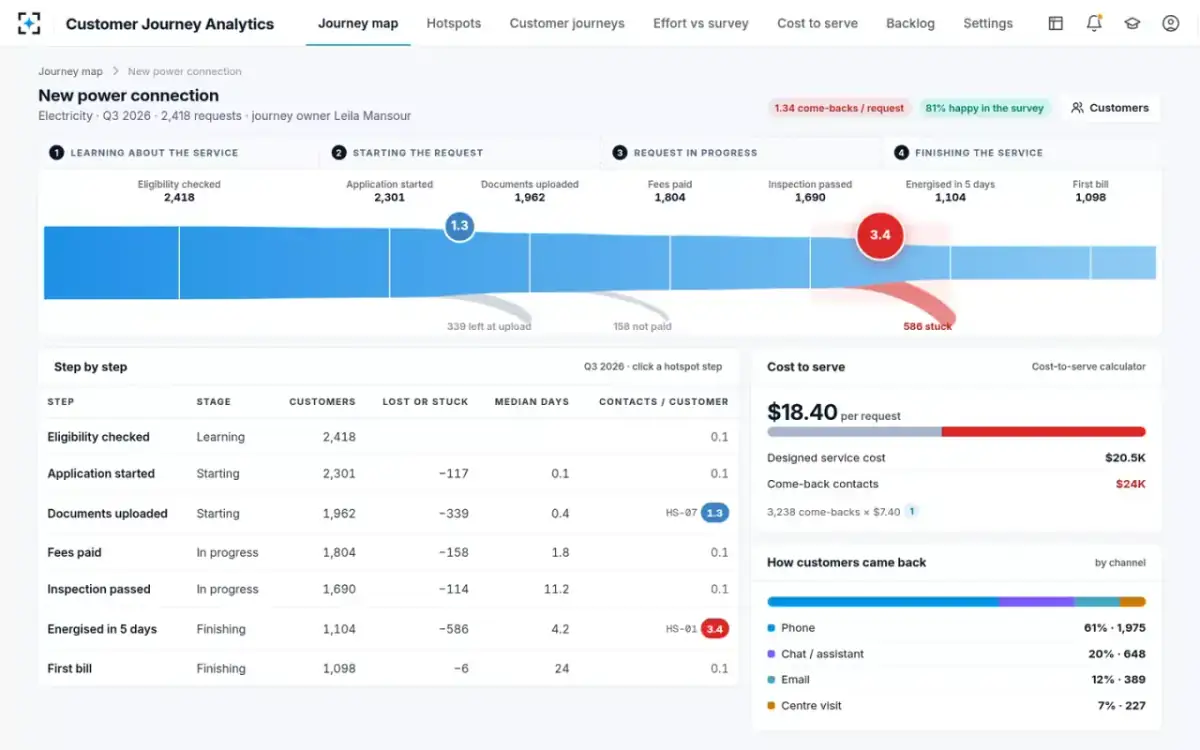Viewport: 1200px width, 750px height.
Task: Click the '158 not paid' flow label
Action: point(642,326)
